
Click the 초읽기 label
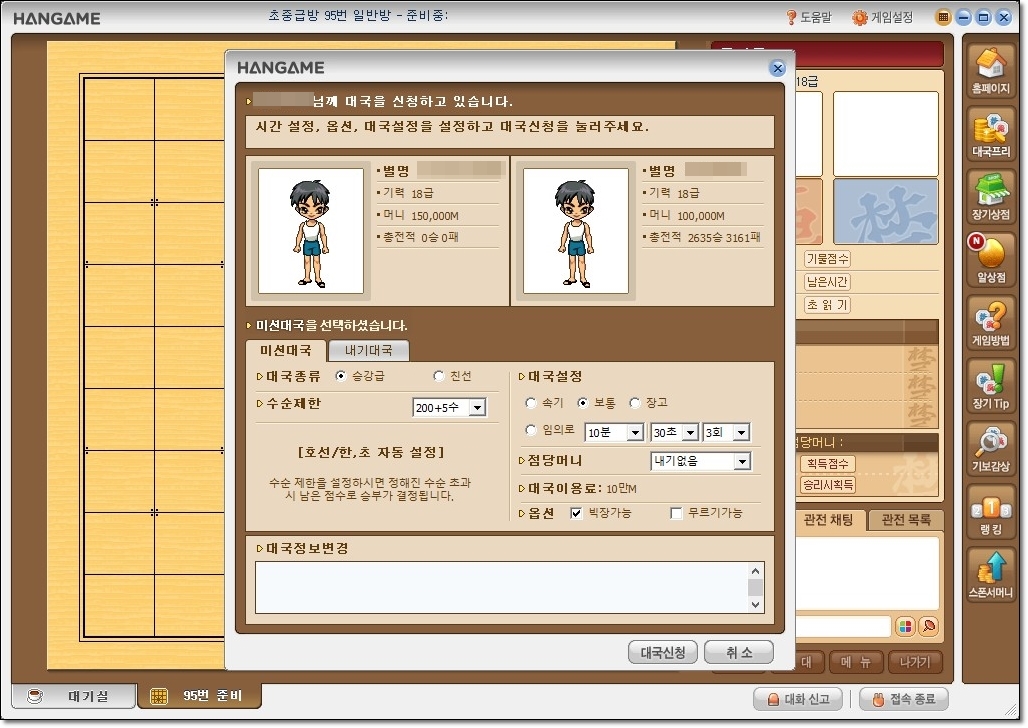(x=827, y=305)
